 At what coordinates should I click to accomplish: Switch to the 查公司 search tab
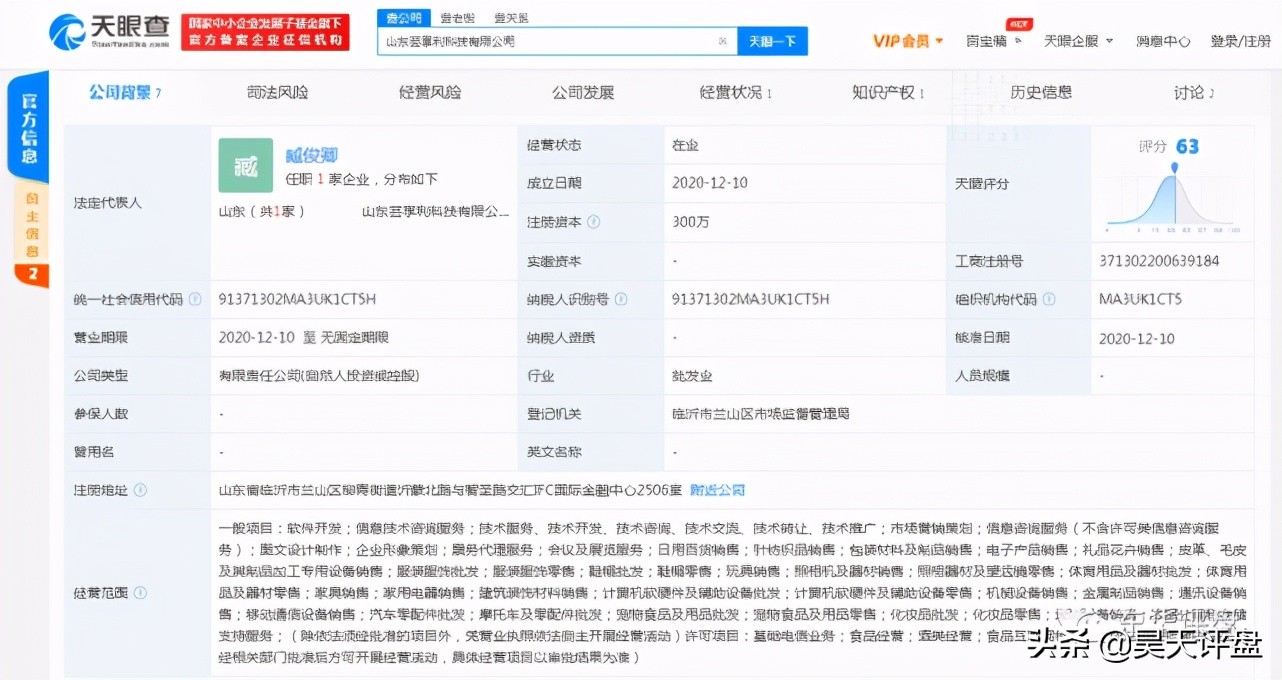[403, 17]
